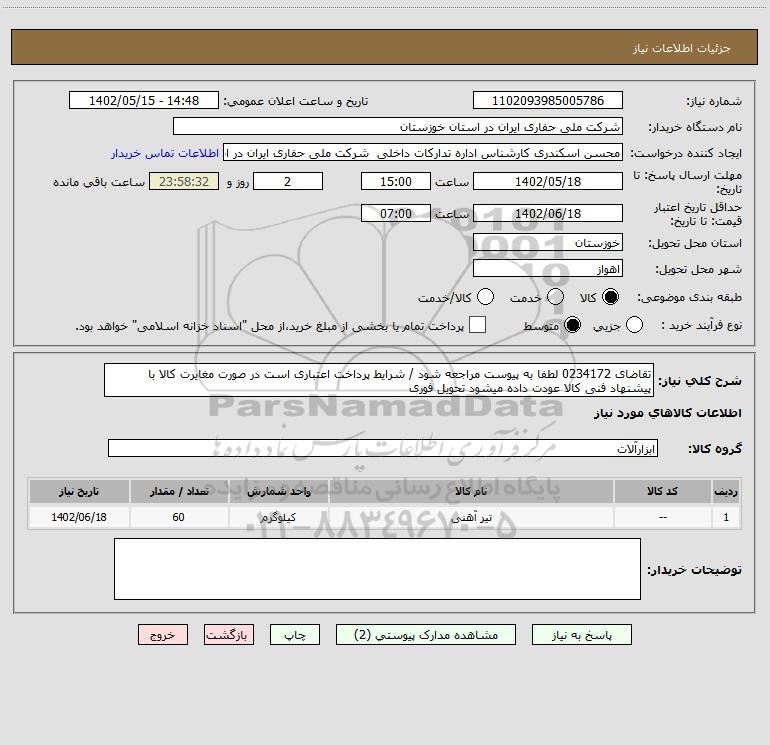The width and height of the screenshot is (770, 745).
Task: Click the validity time field 07:00
Action: tap(396, 213)
